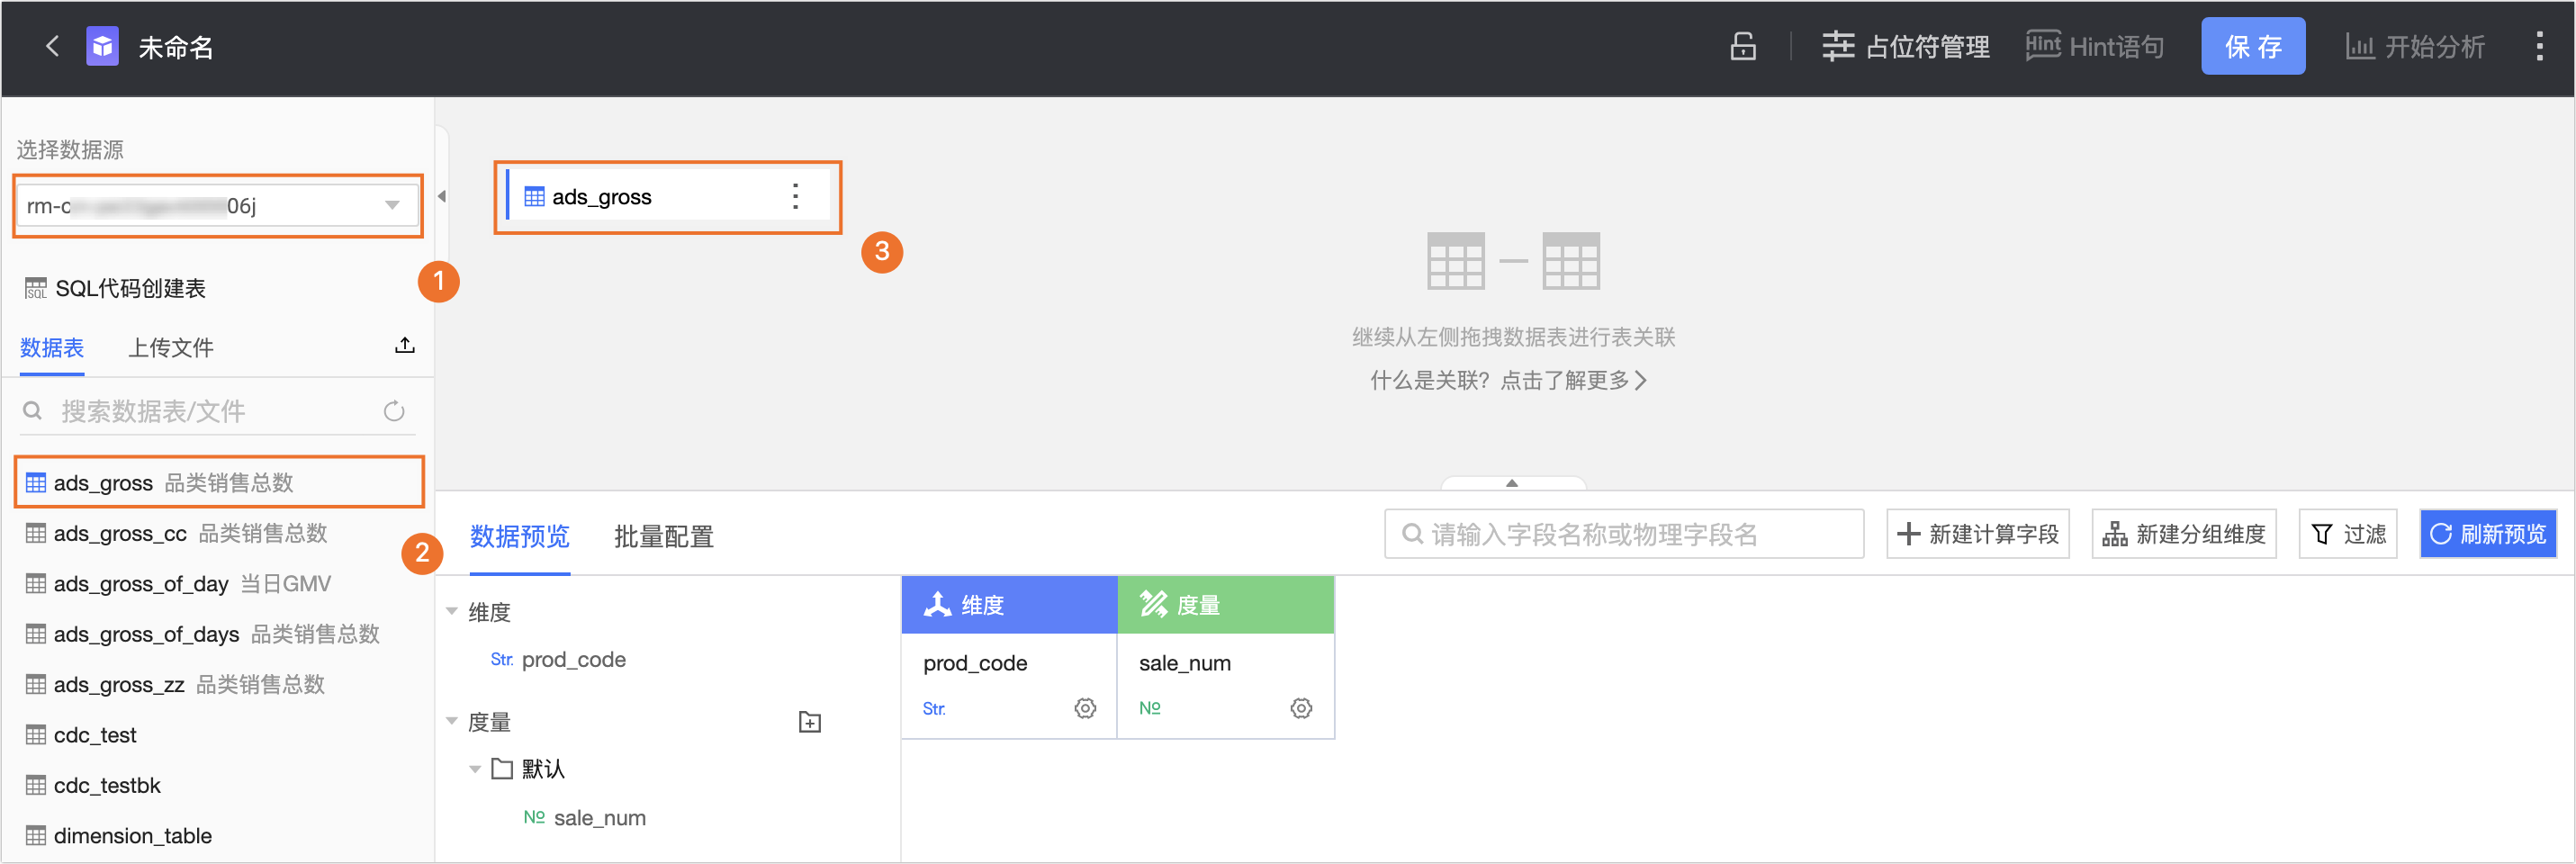The image size is (2576, 864).
Task: Click the file upload icon beside 上传文件
Action: [x=404, y=345]
